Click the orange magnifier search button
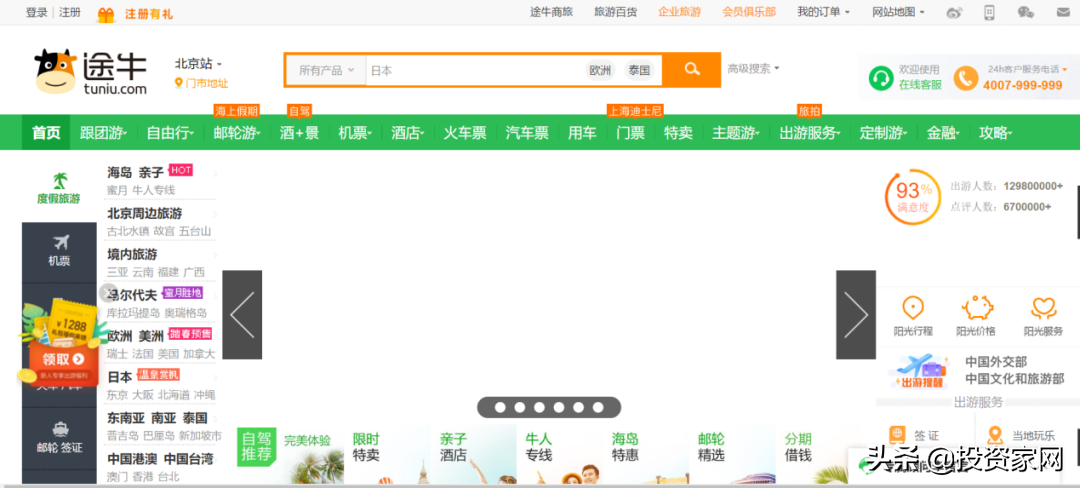 (692, 70)
